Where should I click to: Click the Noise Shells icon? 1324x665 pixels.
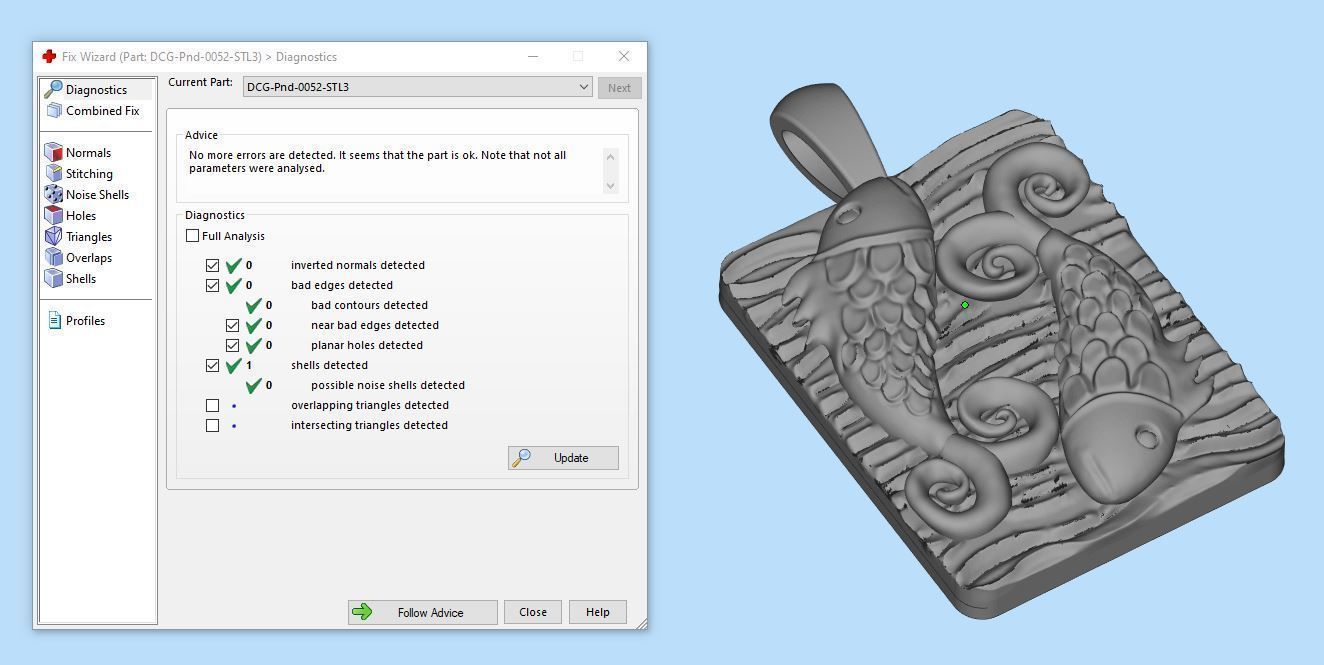pyautogui.click(x=54, y=195)
